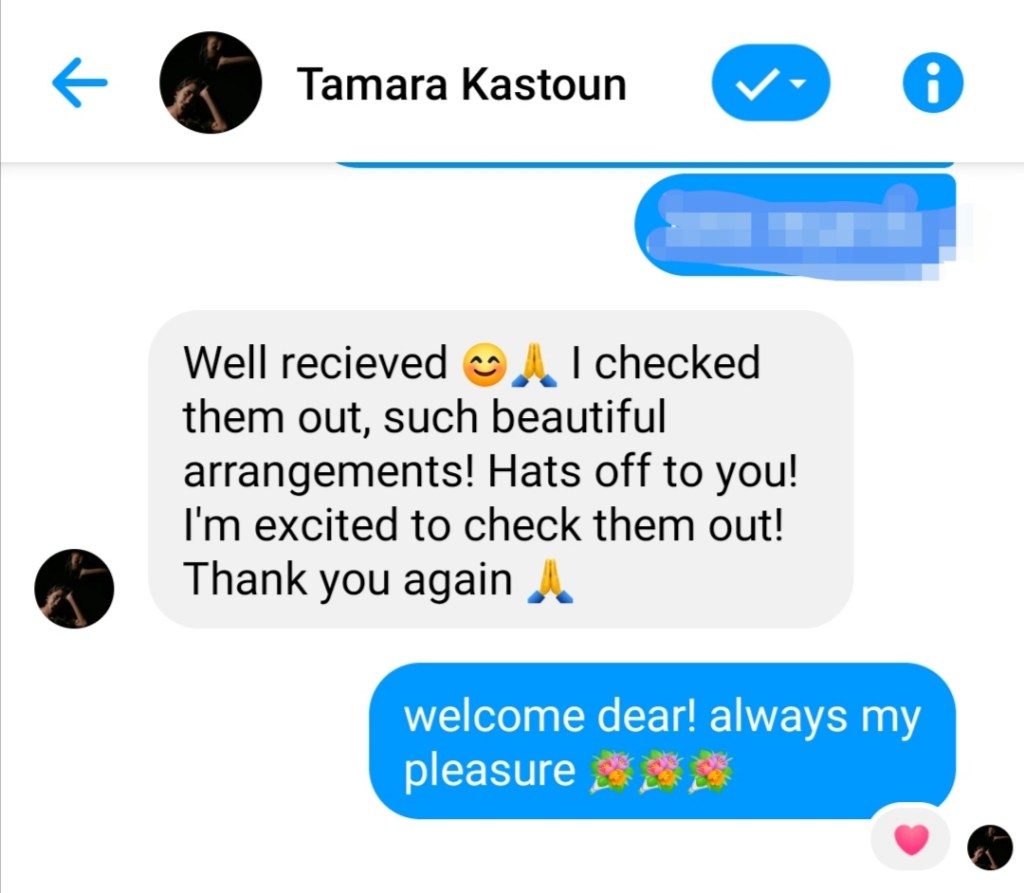Click the checkmark in the blue pill button
Image resolution: width=1024 pixels, height=893 pixels.
(x=756, y=84)
